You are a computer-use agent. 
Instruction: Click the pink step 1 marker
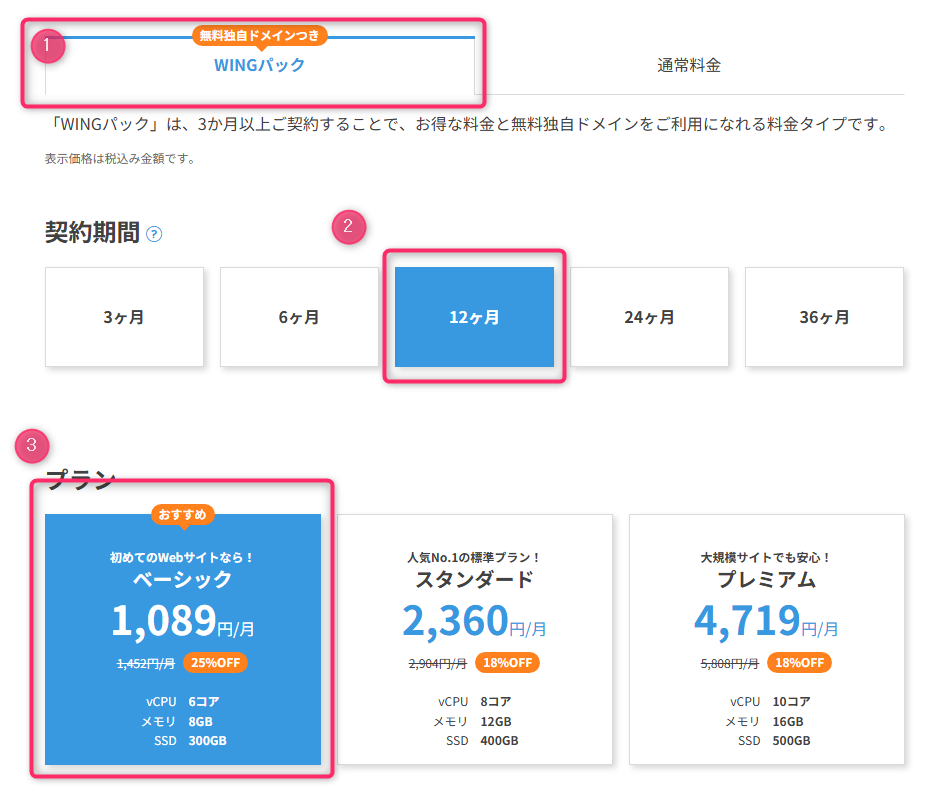click(x=48, y=45)
